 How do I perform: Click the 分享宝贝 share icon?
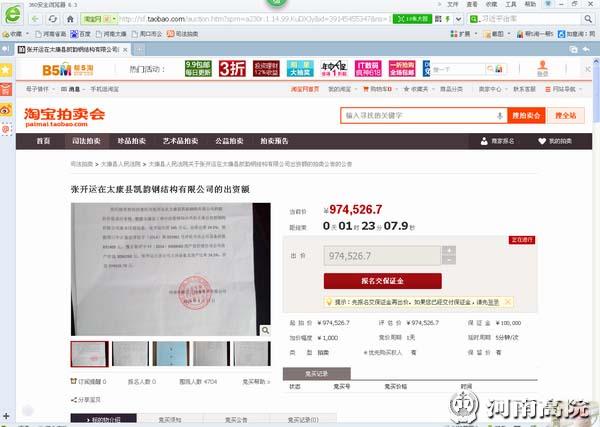click(75, 399)
